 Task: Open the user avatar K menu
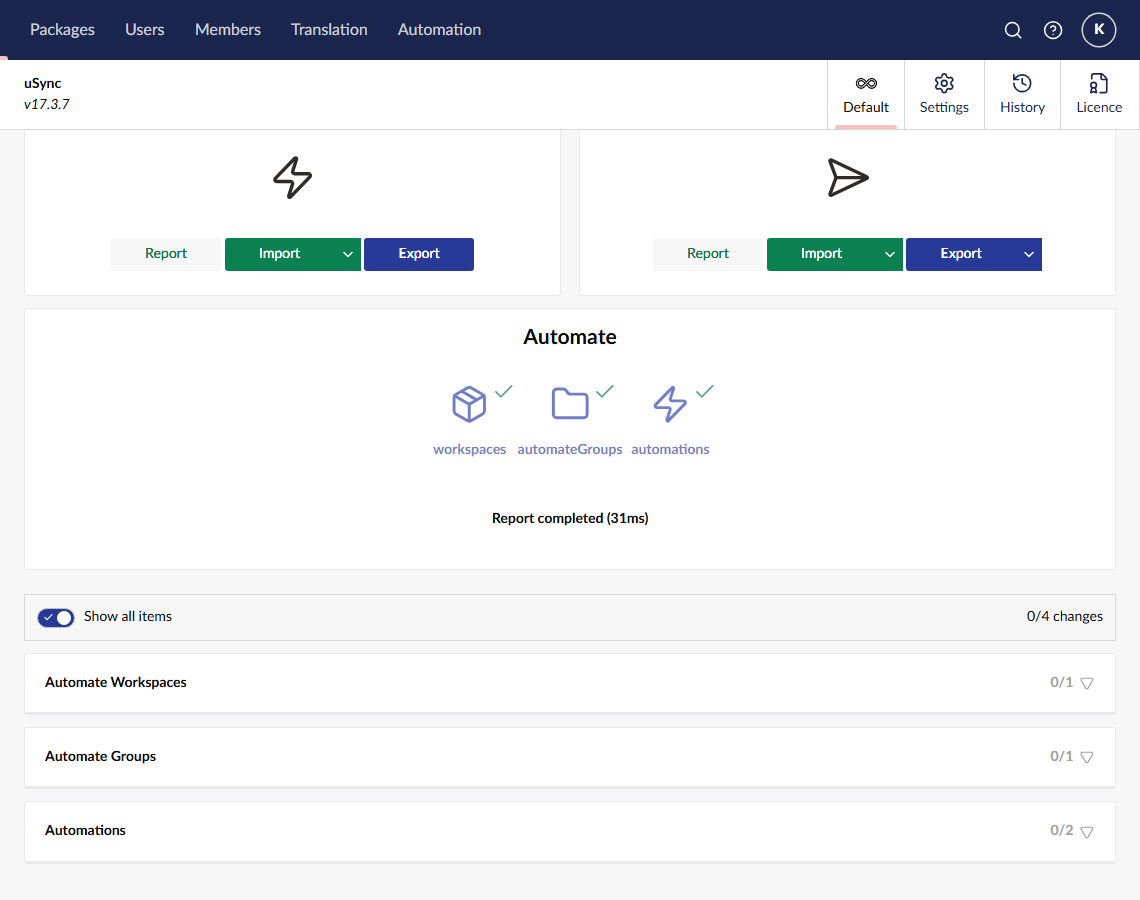coord(1099,30)
